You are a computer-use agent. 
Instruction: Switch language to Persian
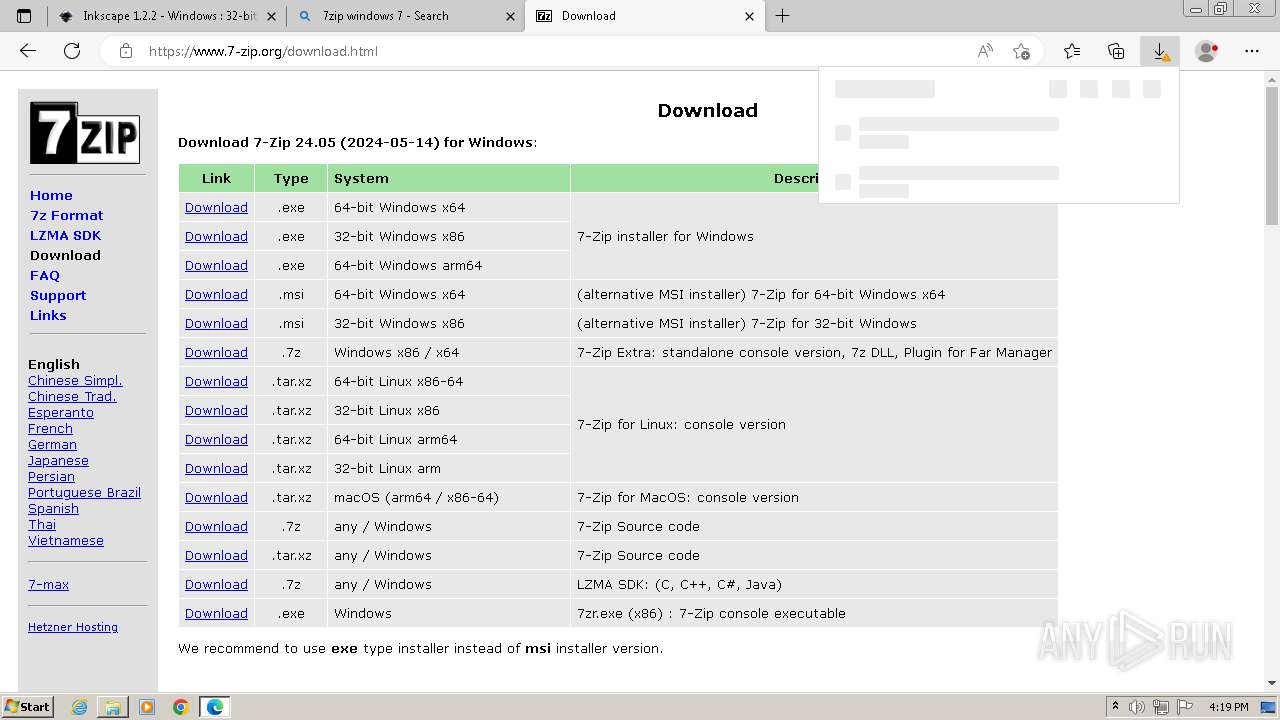pos(51,476)
